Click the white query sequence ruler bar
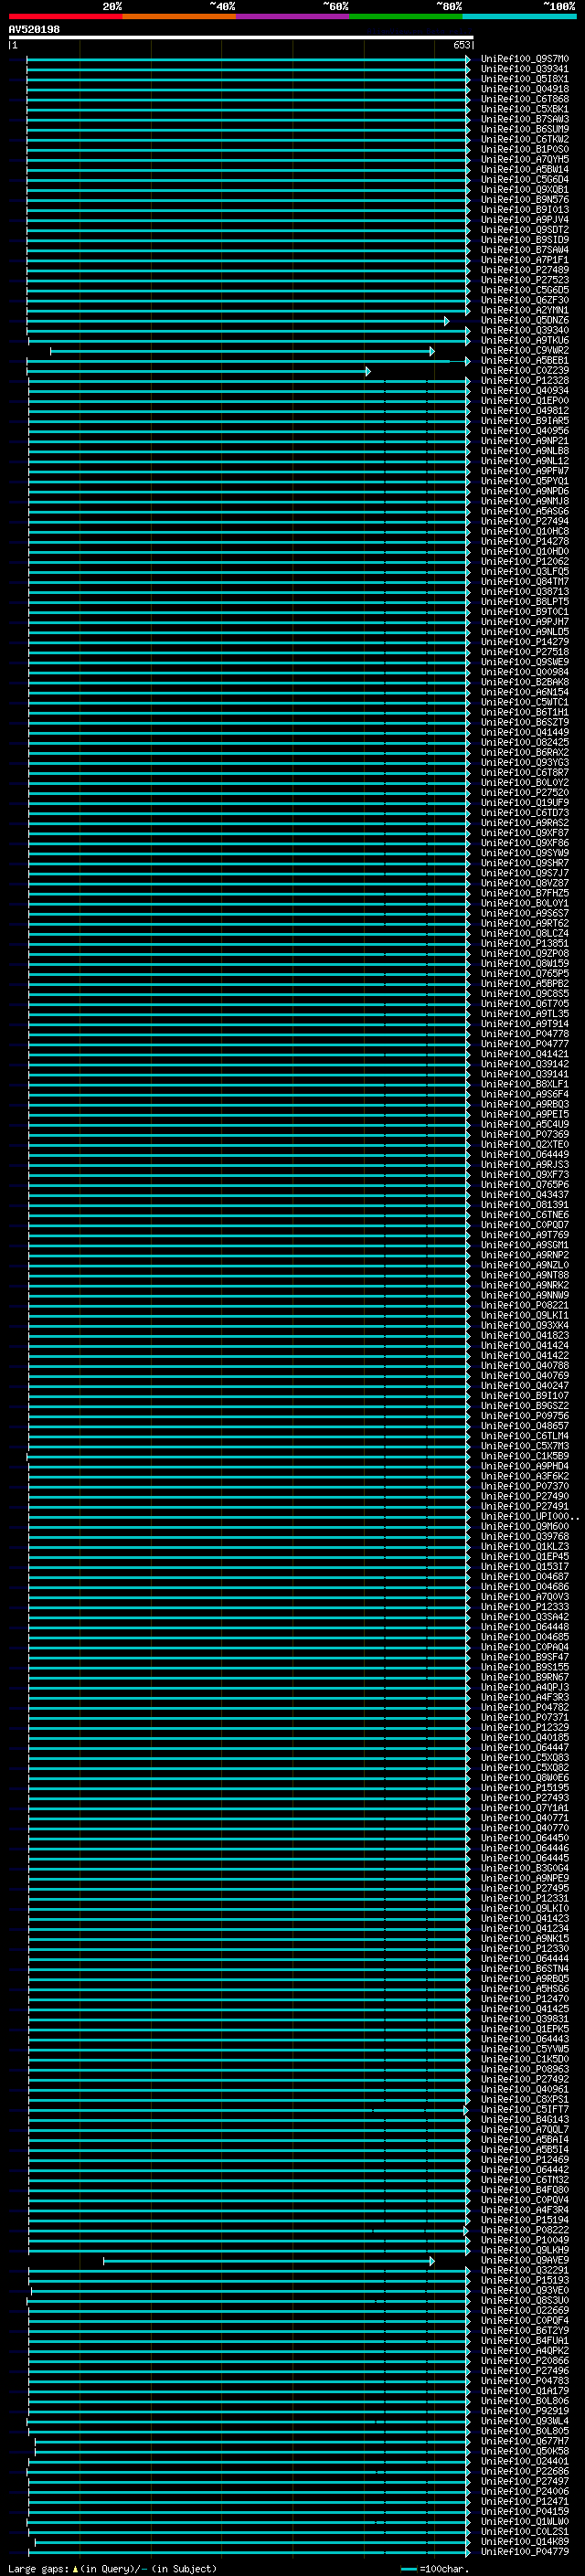Image resolution: width=585 pixels, height=2576 pixels. coord(241,37)
